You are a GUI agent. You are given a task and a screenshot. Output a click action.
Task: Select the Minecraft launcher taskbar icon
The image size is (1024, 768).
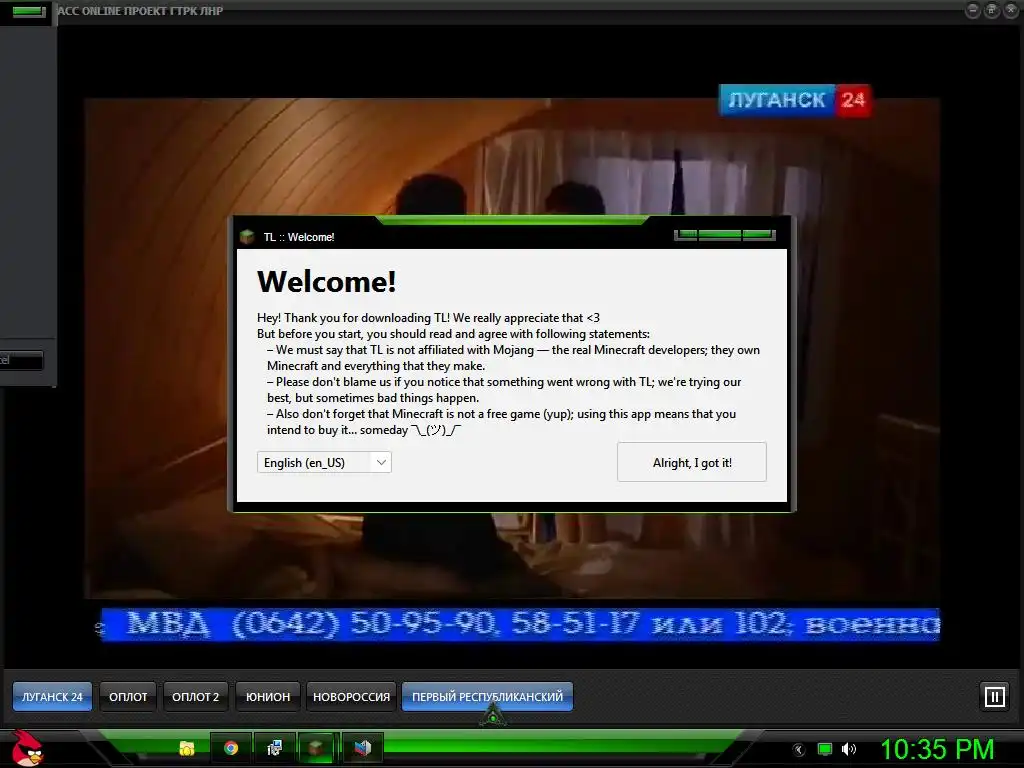pyautogui.click(x=317, y=748)
